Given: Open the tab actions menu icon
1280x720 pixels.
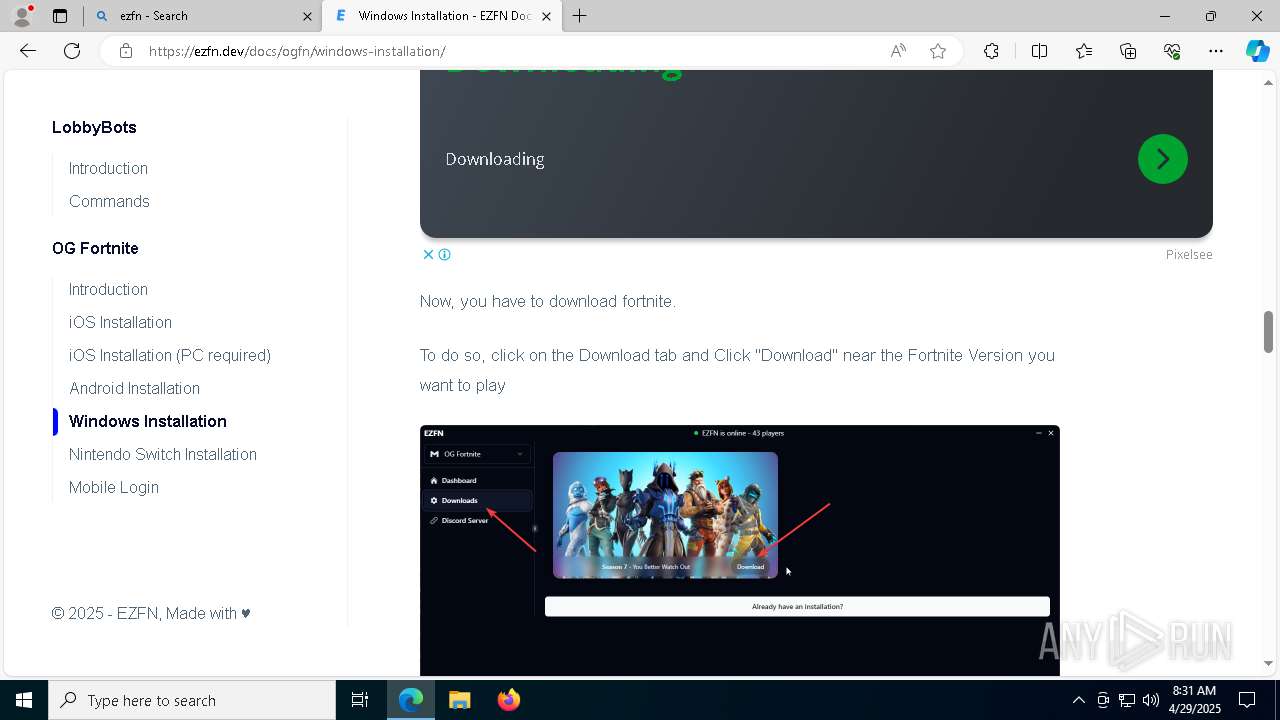Looking at the screenshot, I should pos(60,16).
